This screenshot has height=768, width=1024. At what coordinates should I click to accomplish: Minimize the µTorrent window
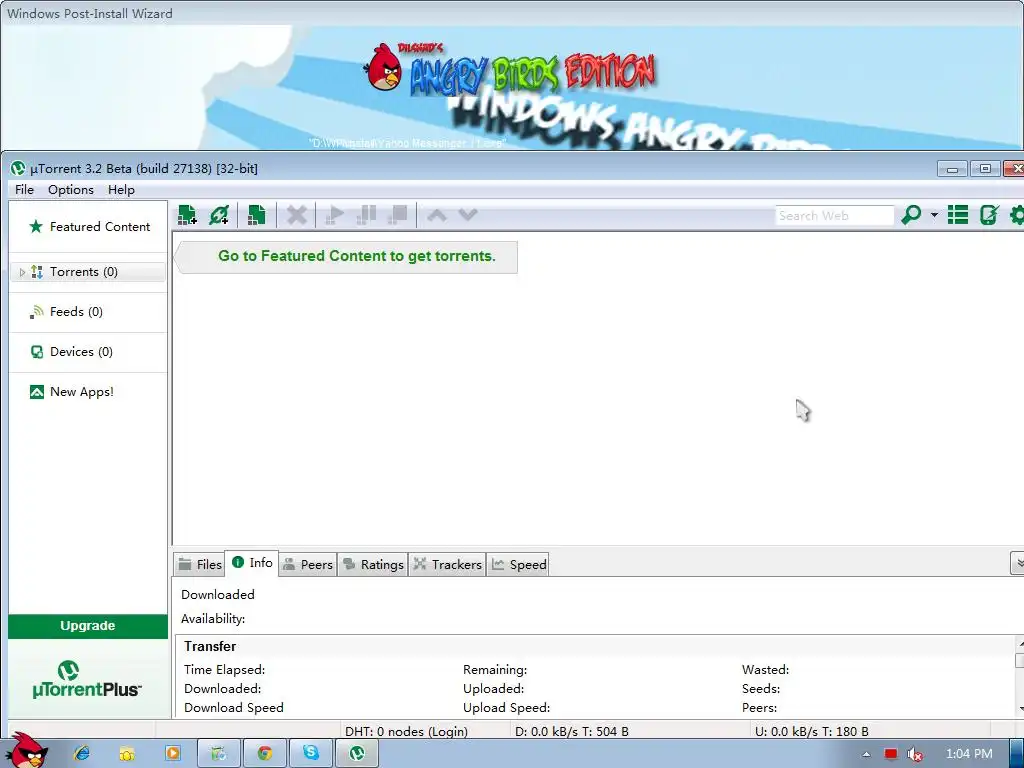point(952,169)
